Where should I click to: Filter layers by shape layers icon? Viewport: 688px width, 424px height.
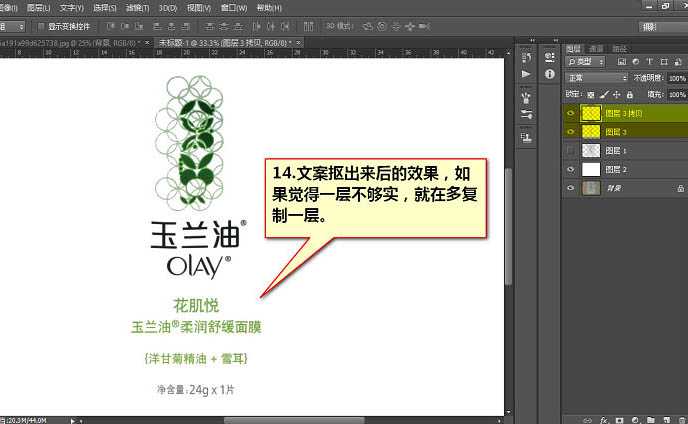(664, 62)
